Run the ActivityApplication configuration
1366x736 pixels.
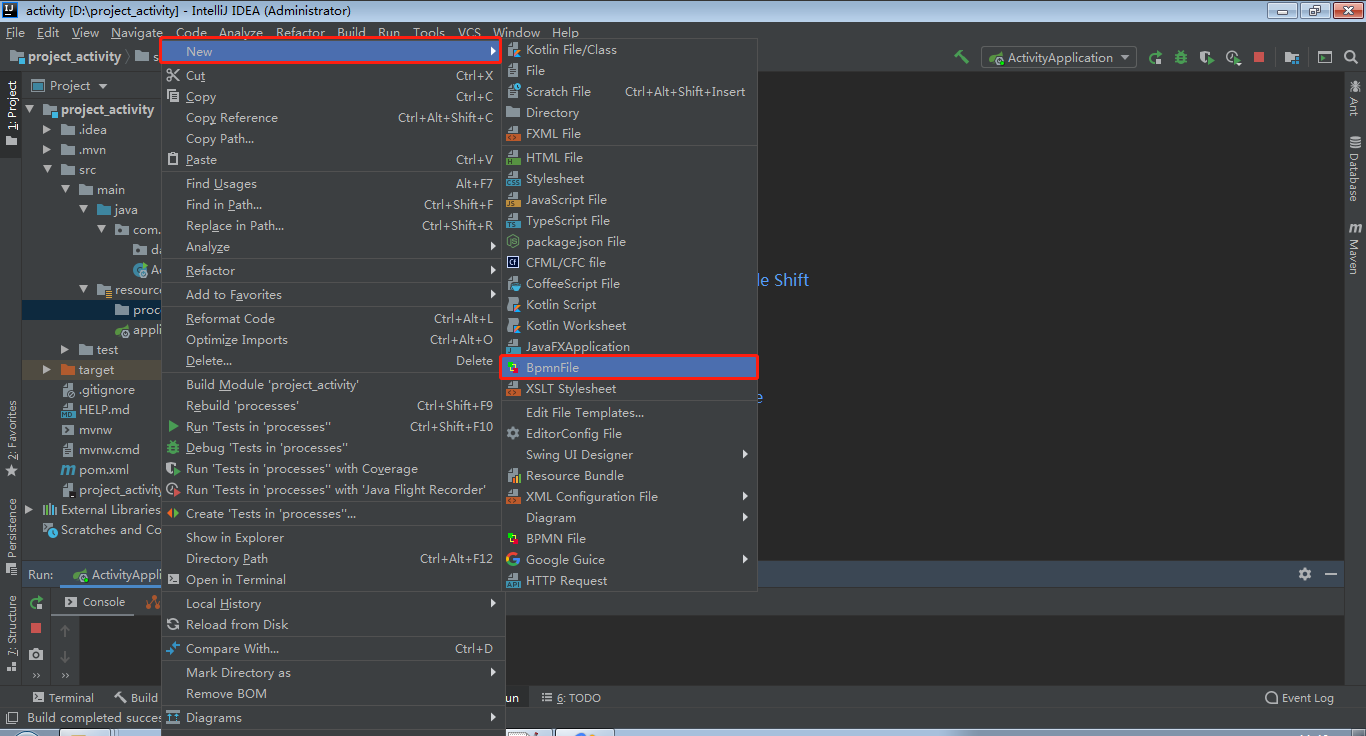click(x=1155, y=57)
